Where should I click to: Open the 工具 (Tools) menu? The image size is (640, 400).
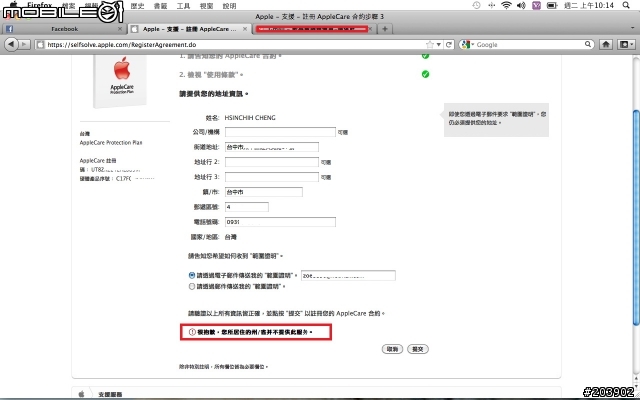click(x=183, y=6)
